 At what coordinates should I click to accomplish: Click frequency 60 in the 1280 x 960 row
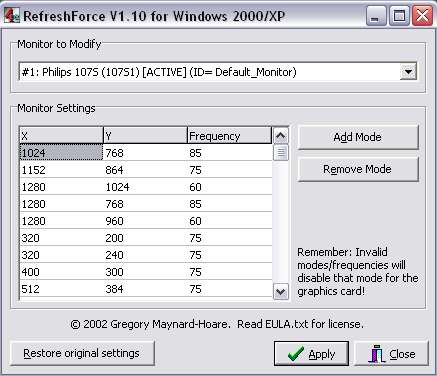pos(229,221)
